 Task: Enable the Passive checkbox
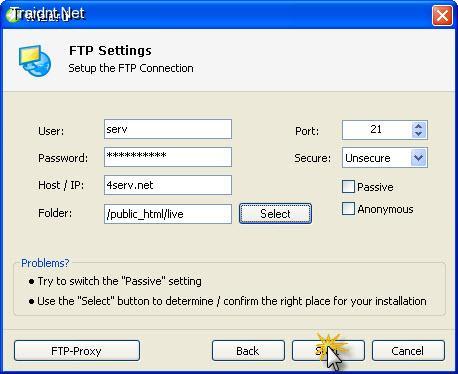348,187
